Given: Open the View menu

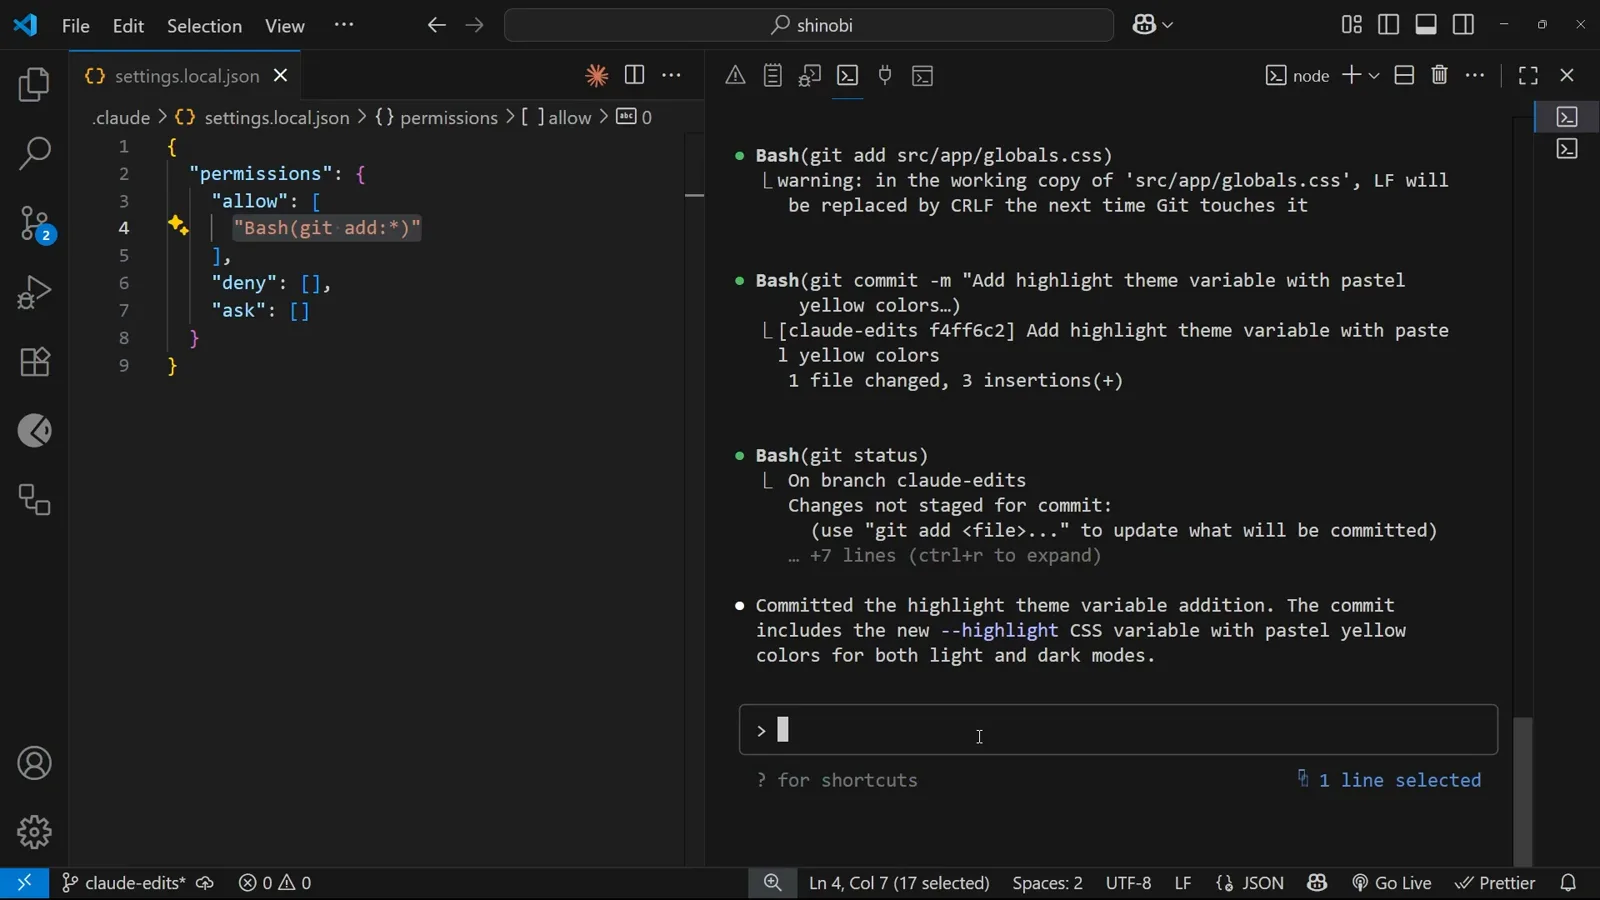Looking at the screenshot, I should (285, 26).
